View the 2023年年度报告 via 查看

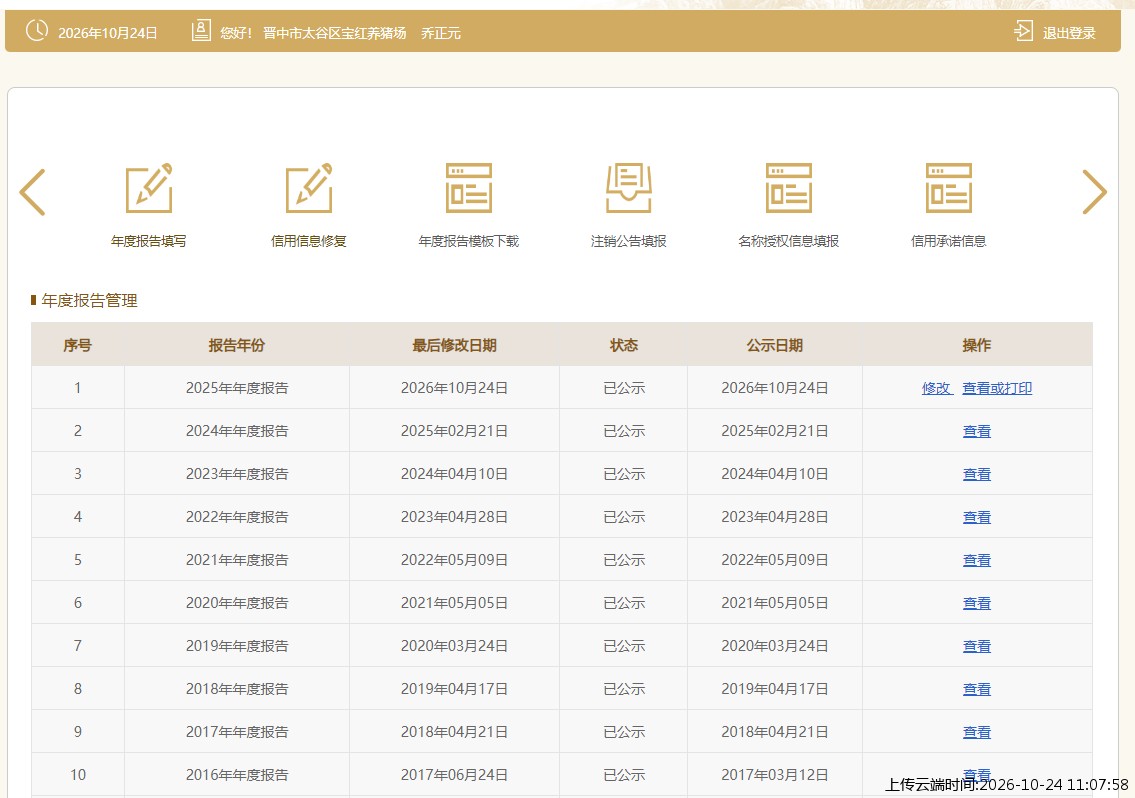(x=977, y=474)
